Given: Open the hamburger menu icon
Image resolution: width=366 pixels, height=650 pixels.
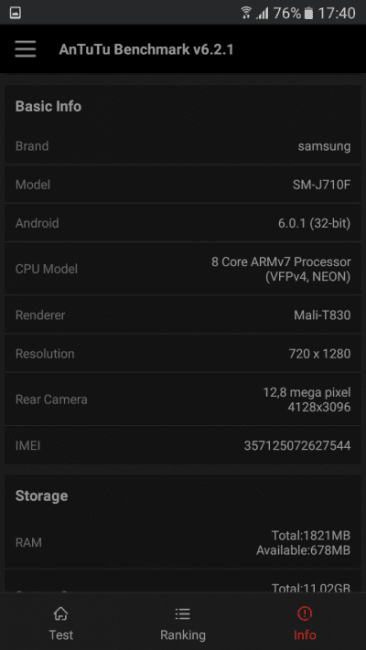Looking at the screenshot, I should pyautogui.click(x=25, y=49).
